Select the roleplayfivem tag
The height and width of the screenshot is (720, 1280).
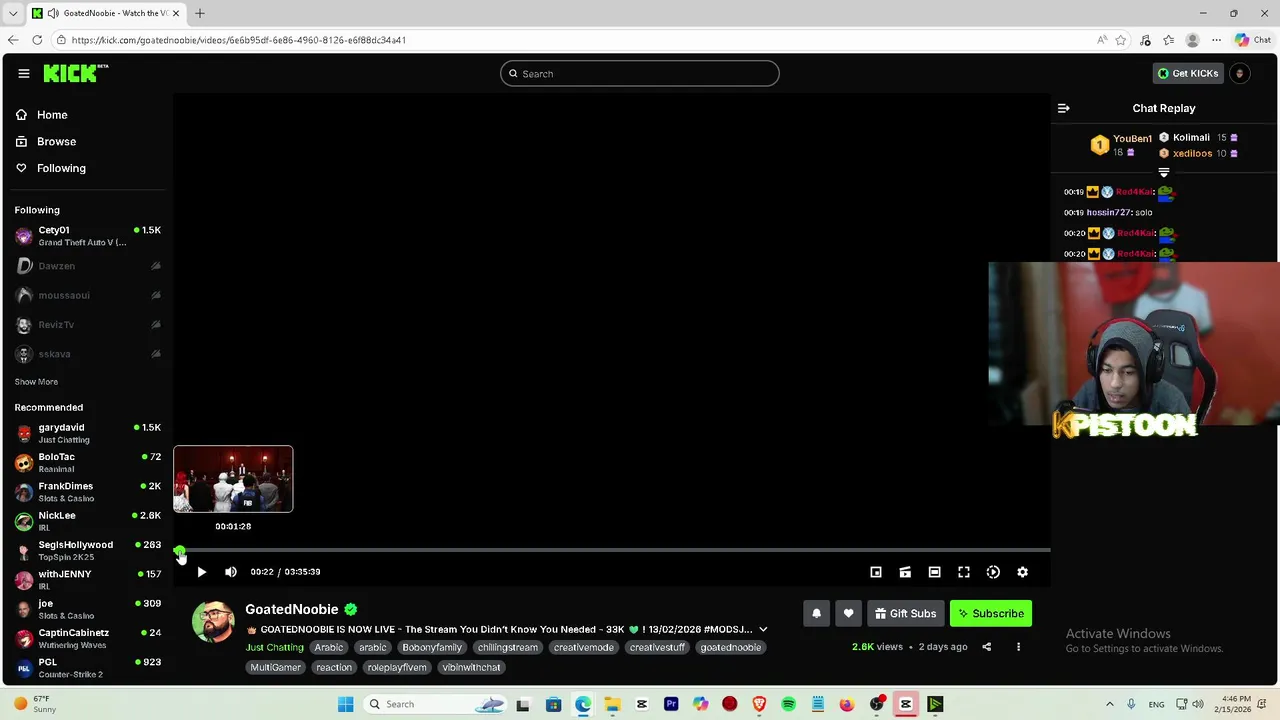397,667
